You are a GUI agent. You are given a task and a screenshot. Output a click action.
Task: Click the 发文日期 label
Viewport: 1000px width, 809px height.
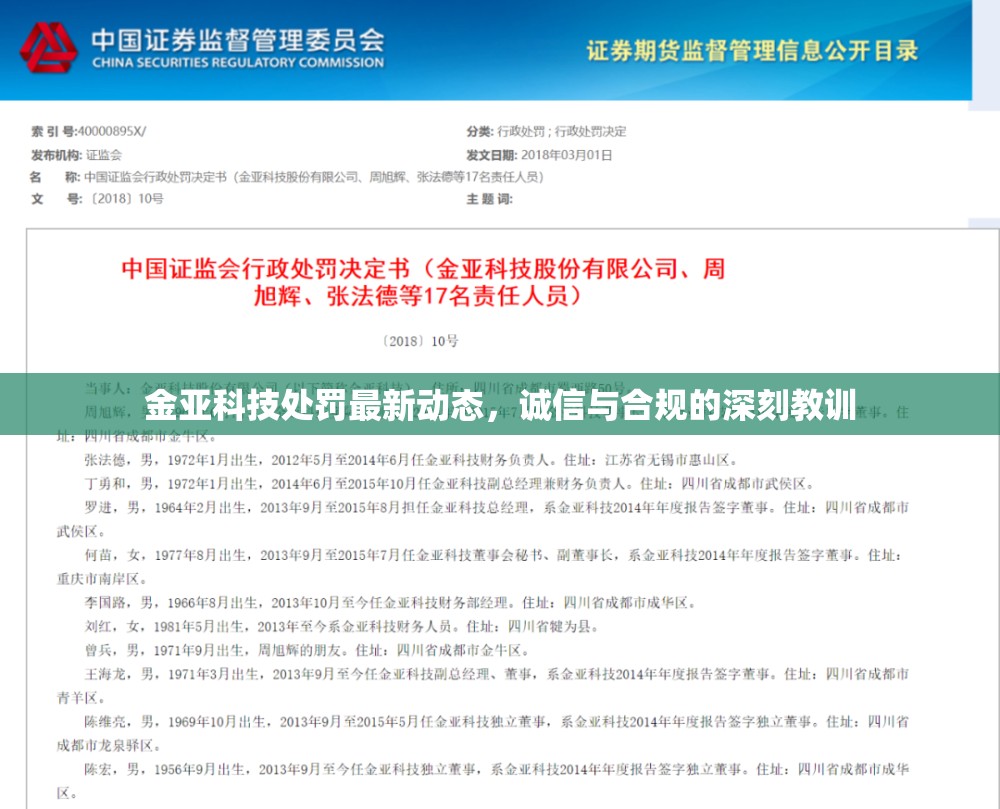point(492,155)
